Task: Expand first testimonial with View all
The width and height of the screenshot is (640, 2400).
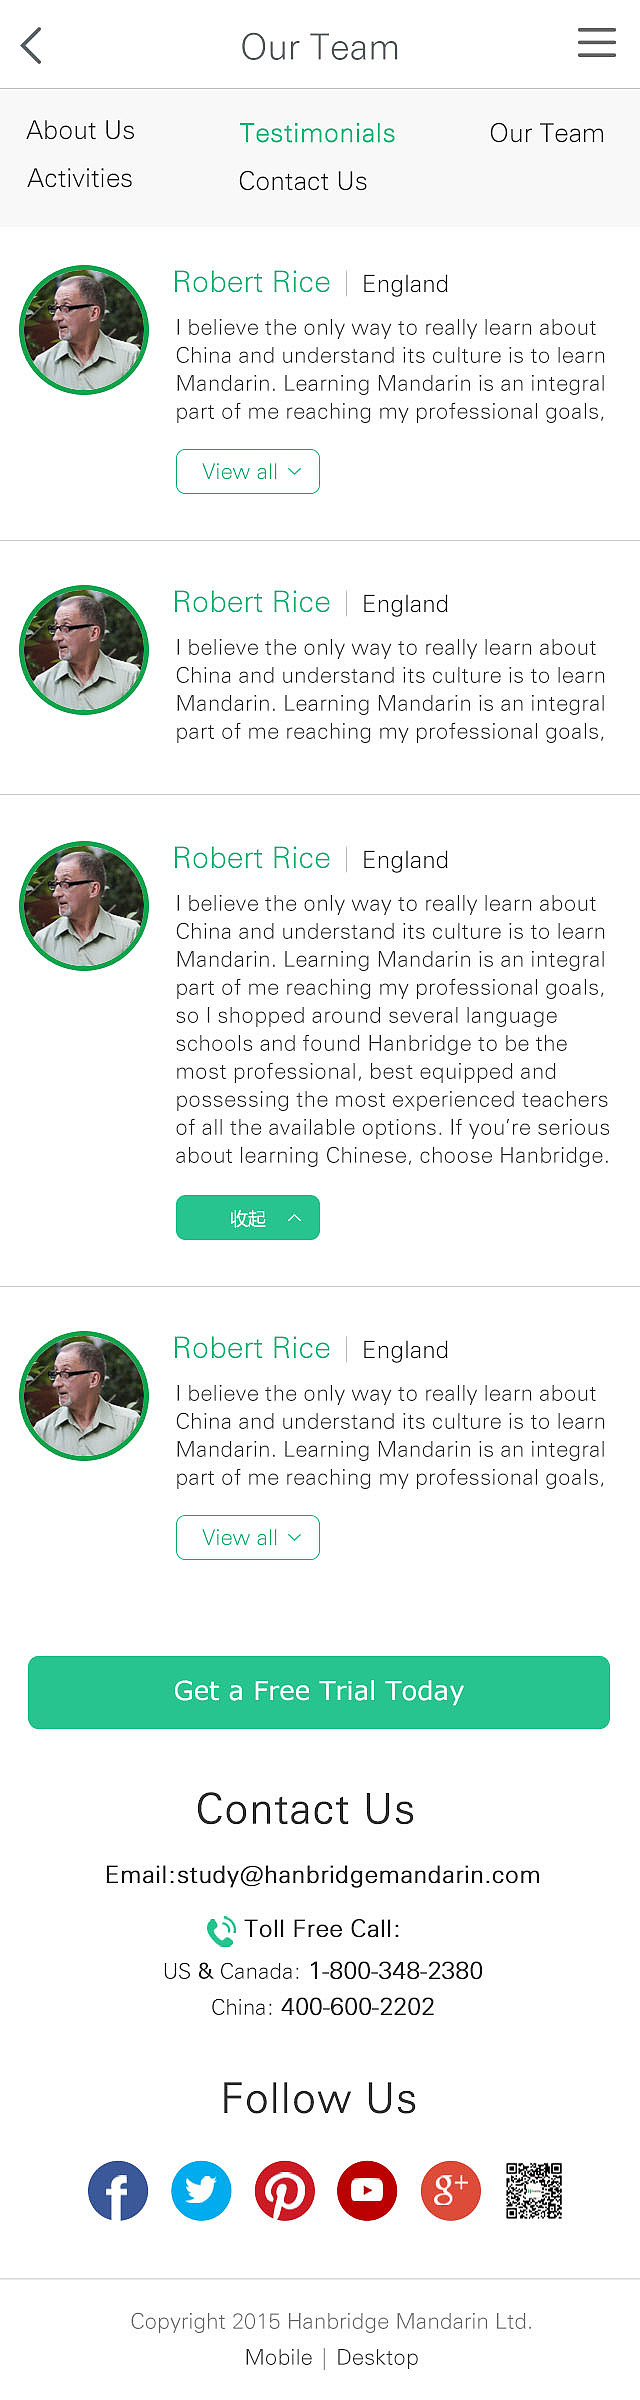Action: tap(248, 472)
